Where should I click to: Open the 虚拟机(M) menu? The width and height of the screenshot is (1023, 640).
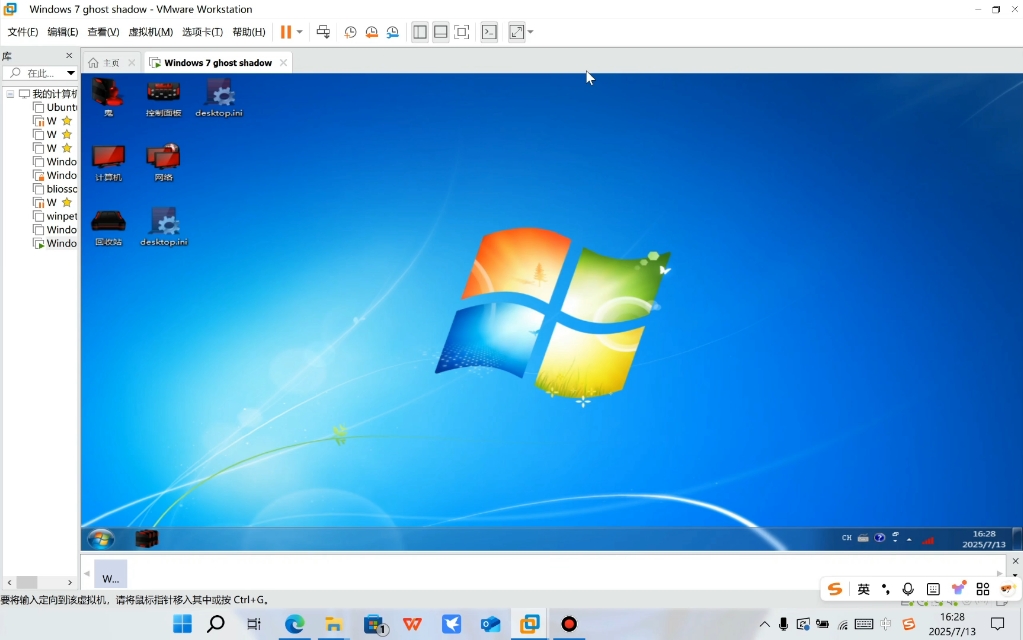(151, 32)
